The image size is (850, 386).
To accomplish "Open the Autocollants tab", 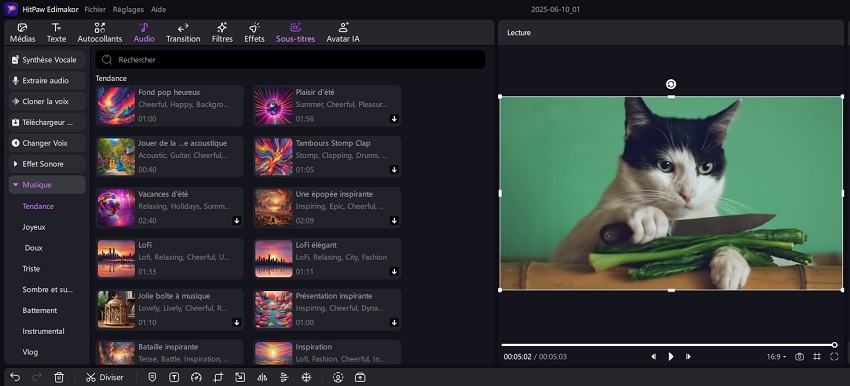I will click(x=100, y=33).
